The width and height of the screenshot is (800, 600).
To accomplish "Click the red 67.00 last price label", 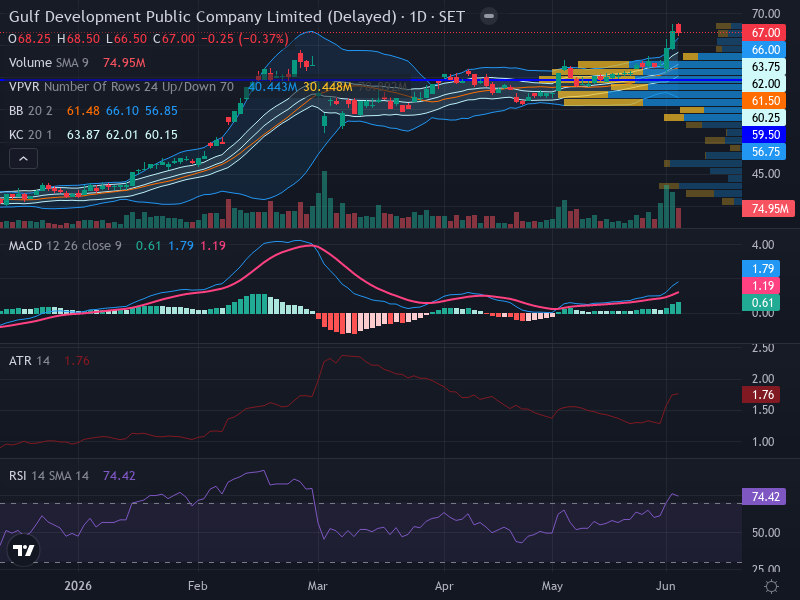I will (x=765, y=33).
